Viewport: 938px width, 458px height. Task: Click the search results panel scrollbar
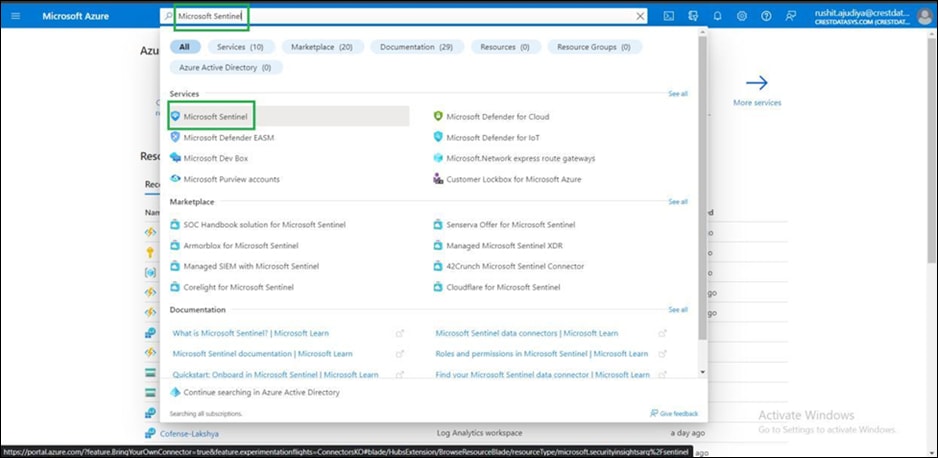pos(702,188)
